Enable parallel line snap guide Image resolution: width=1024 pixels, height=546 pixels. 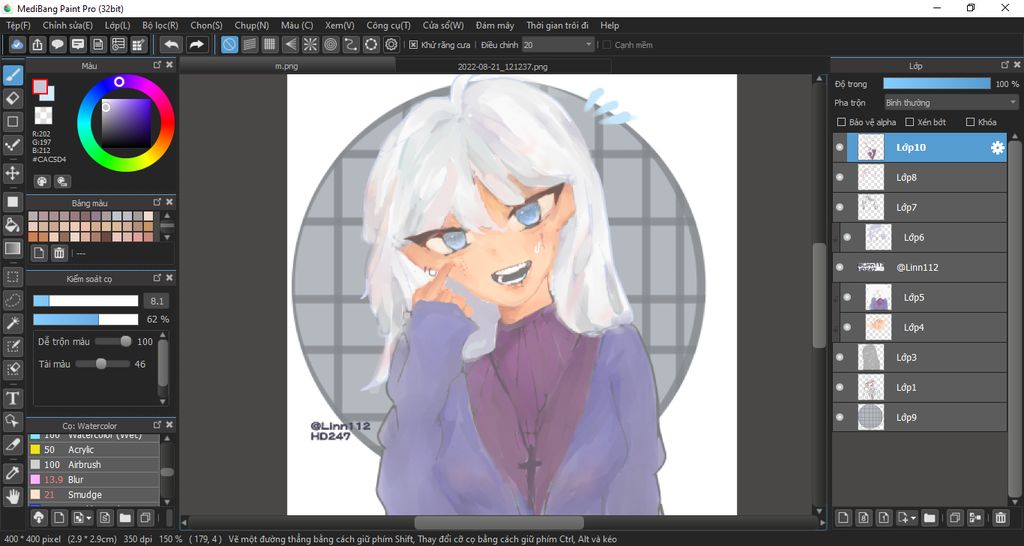tap(249, 44)
